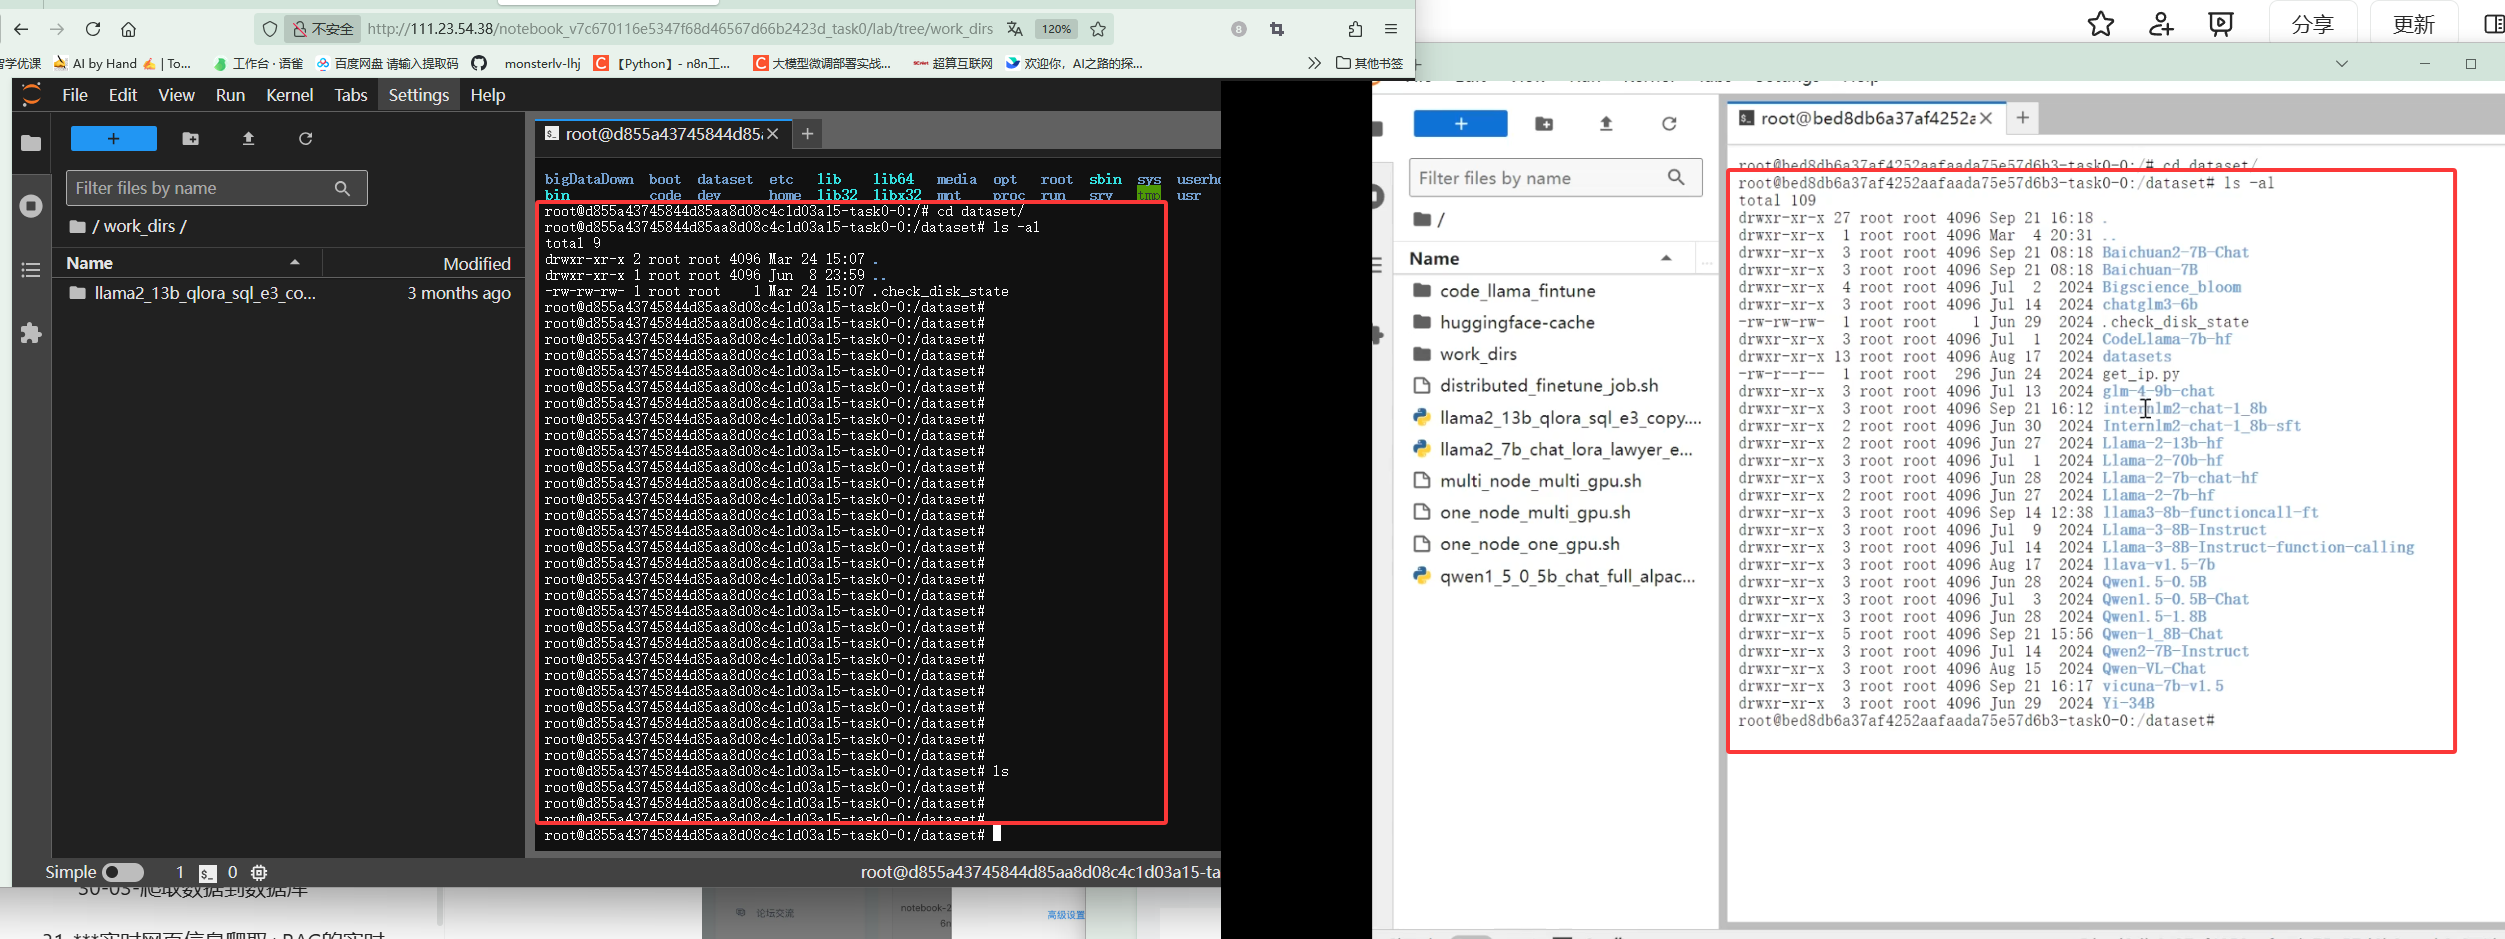Open the Table of Contents sidebar icon
2505x939 pixels.
(31, 270)
